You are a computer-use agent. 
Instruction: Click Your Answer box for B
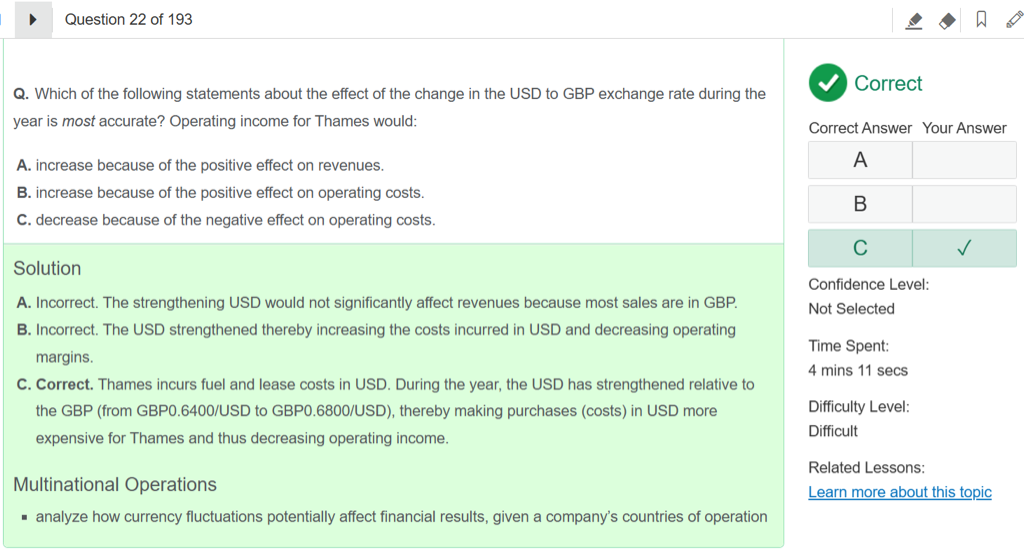coord(964,204)
